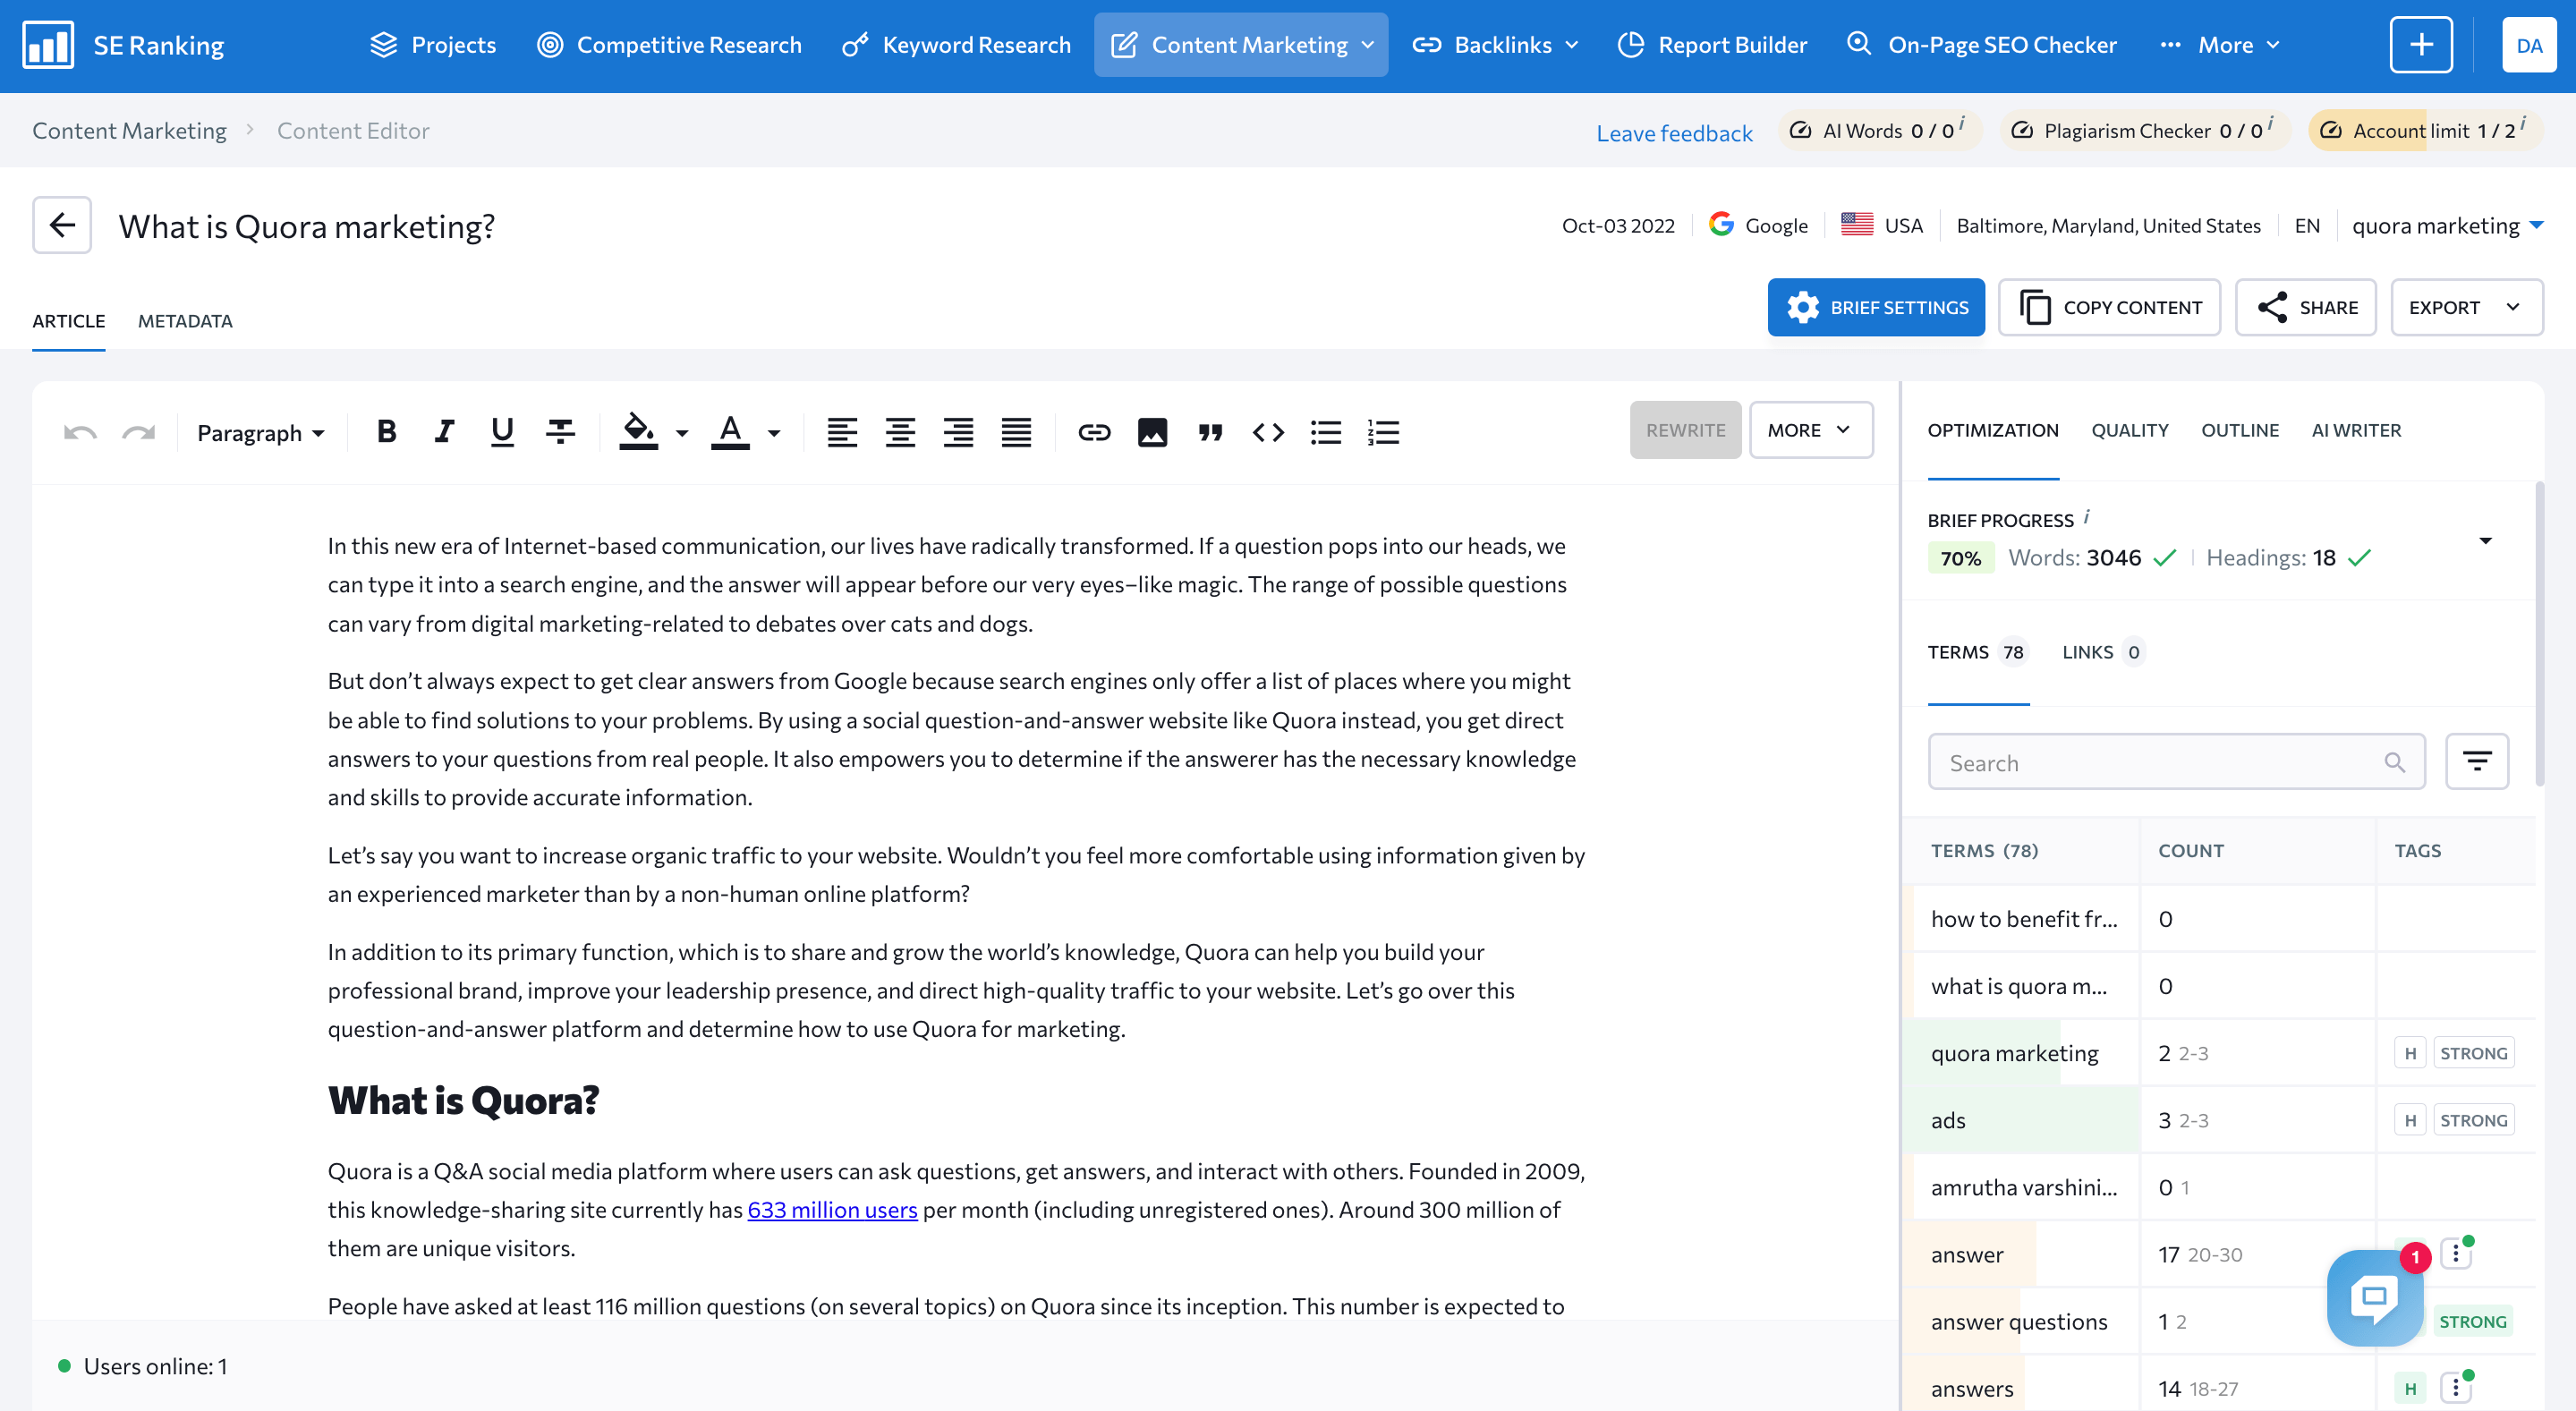Click the quora marketing term row

[2218, 1053]
